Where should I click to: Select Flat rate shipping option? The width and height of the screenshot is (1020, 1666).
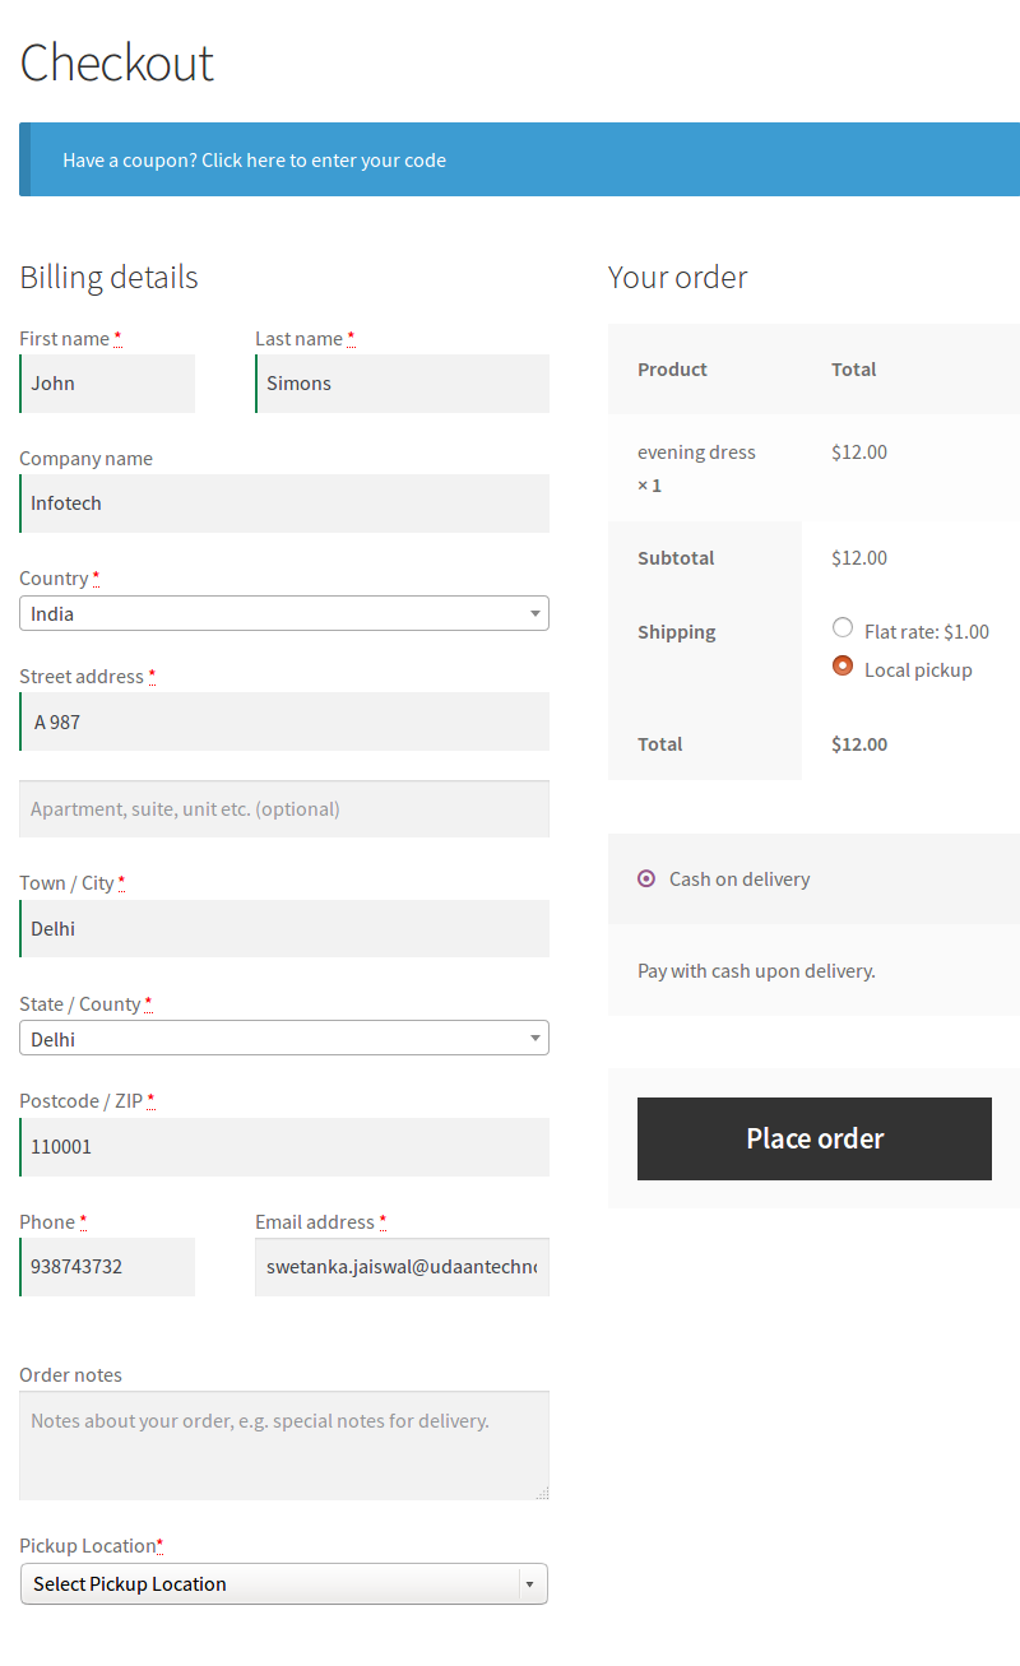point(843,628)
